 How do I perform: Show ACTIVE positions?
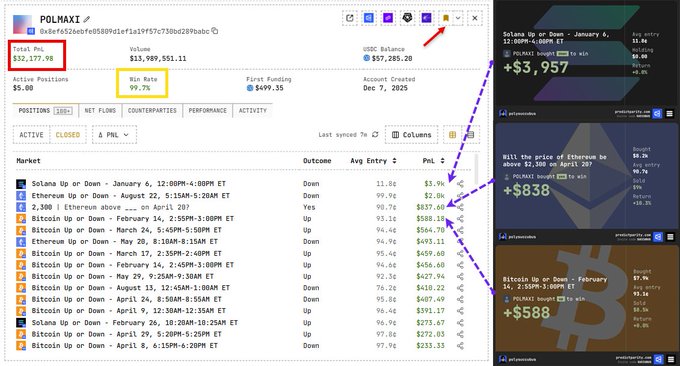[x=31, y=135]
